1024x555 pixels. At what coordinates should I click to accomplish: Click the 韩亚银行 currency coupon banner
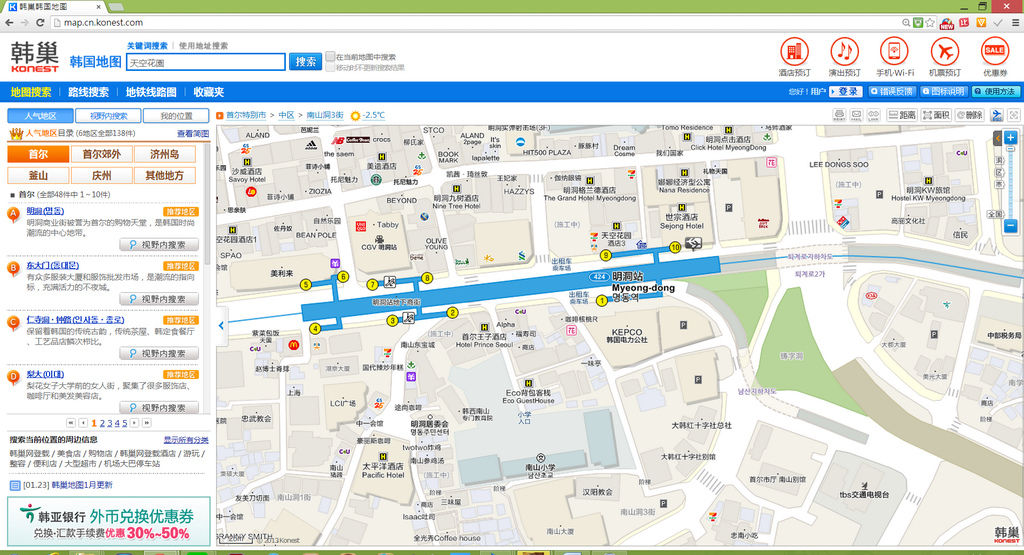click(x=108, y=522)
